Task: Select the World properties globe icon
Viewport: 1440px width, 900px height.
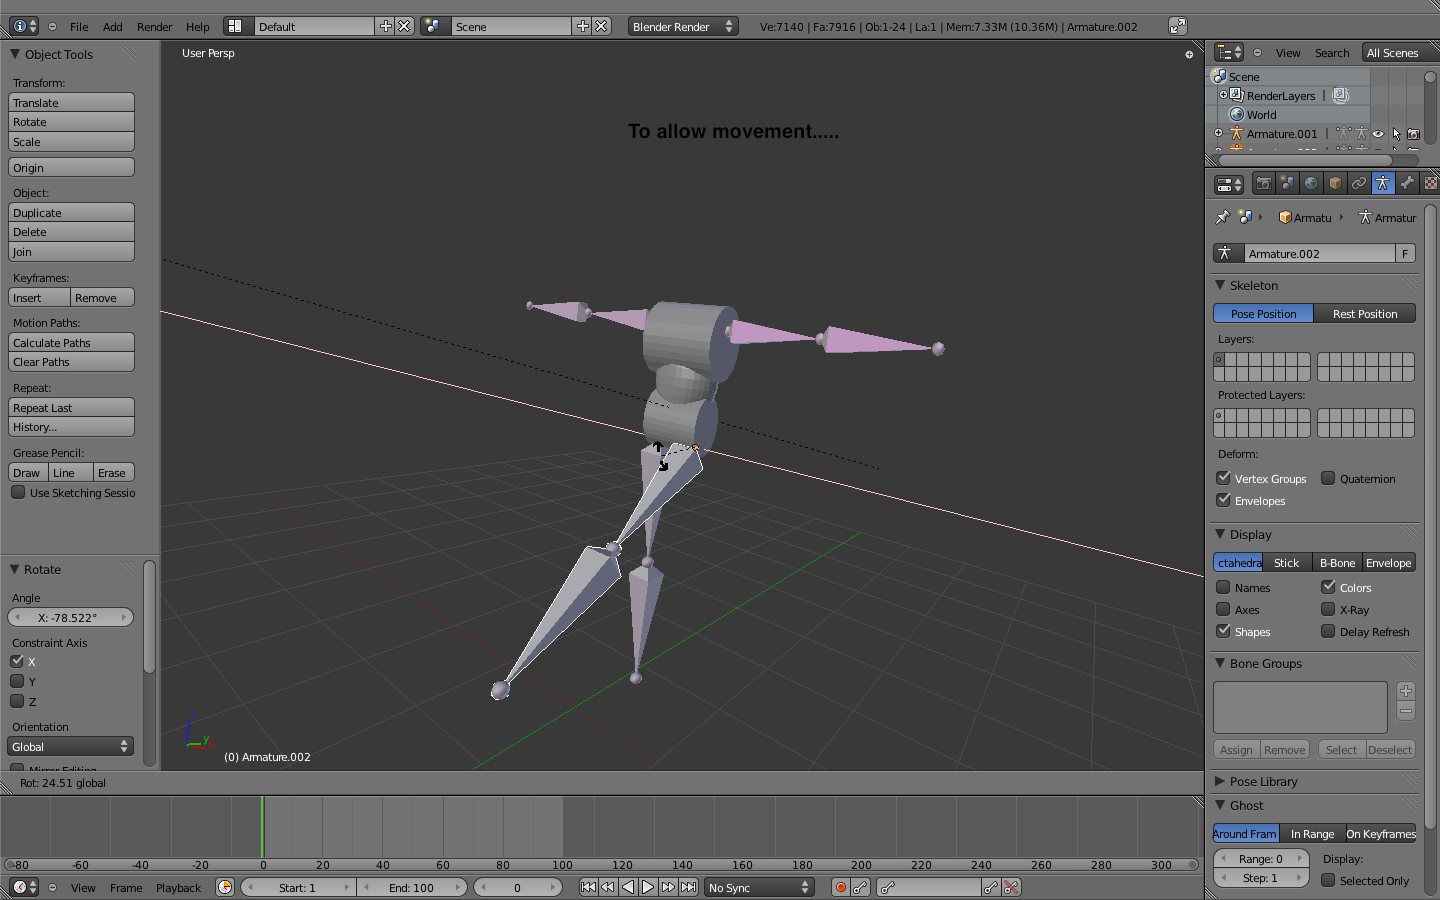Action: [x=1311, y=183]
